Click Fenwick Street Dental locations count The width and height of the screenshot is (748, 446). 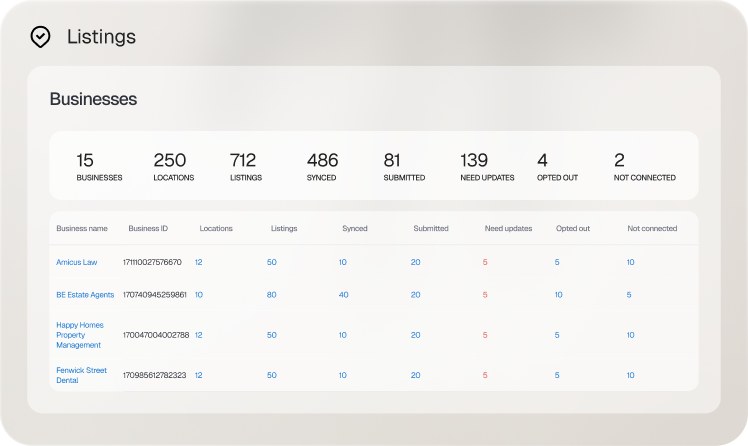[x=198, y=375]
